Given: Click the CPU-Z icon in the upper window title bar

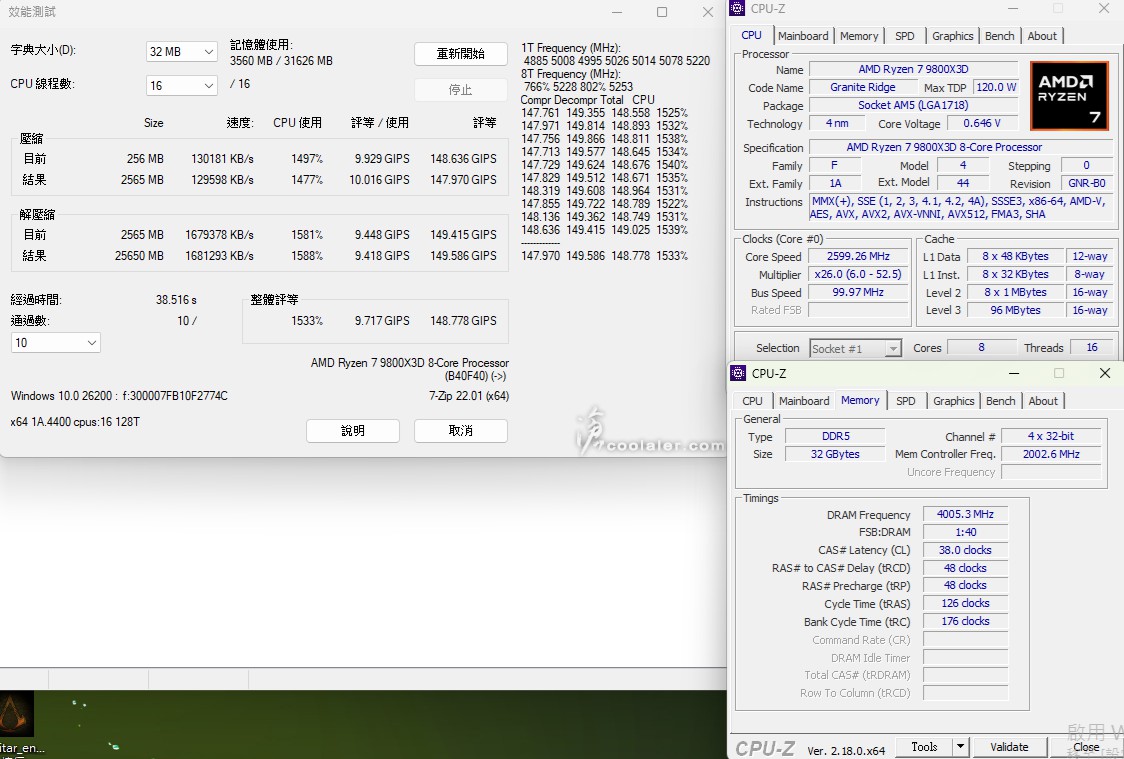Looking at the screenshot, I should click(738, 9).
